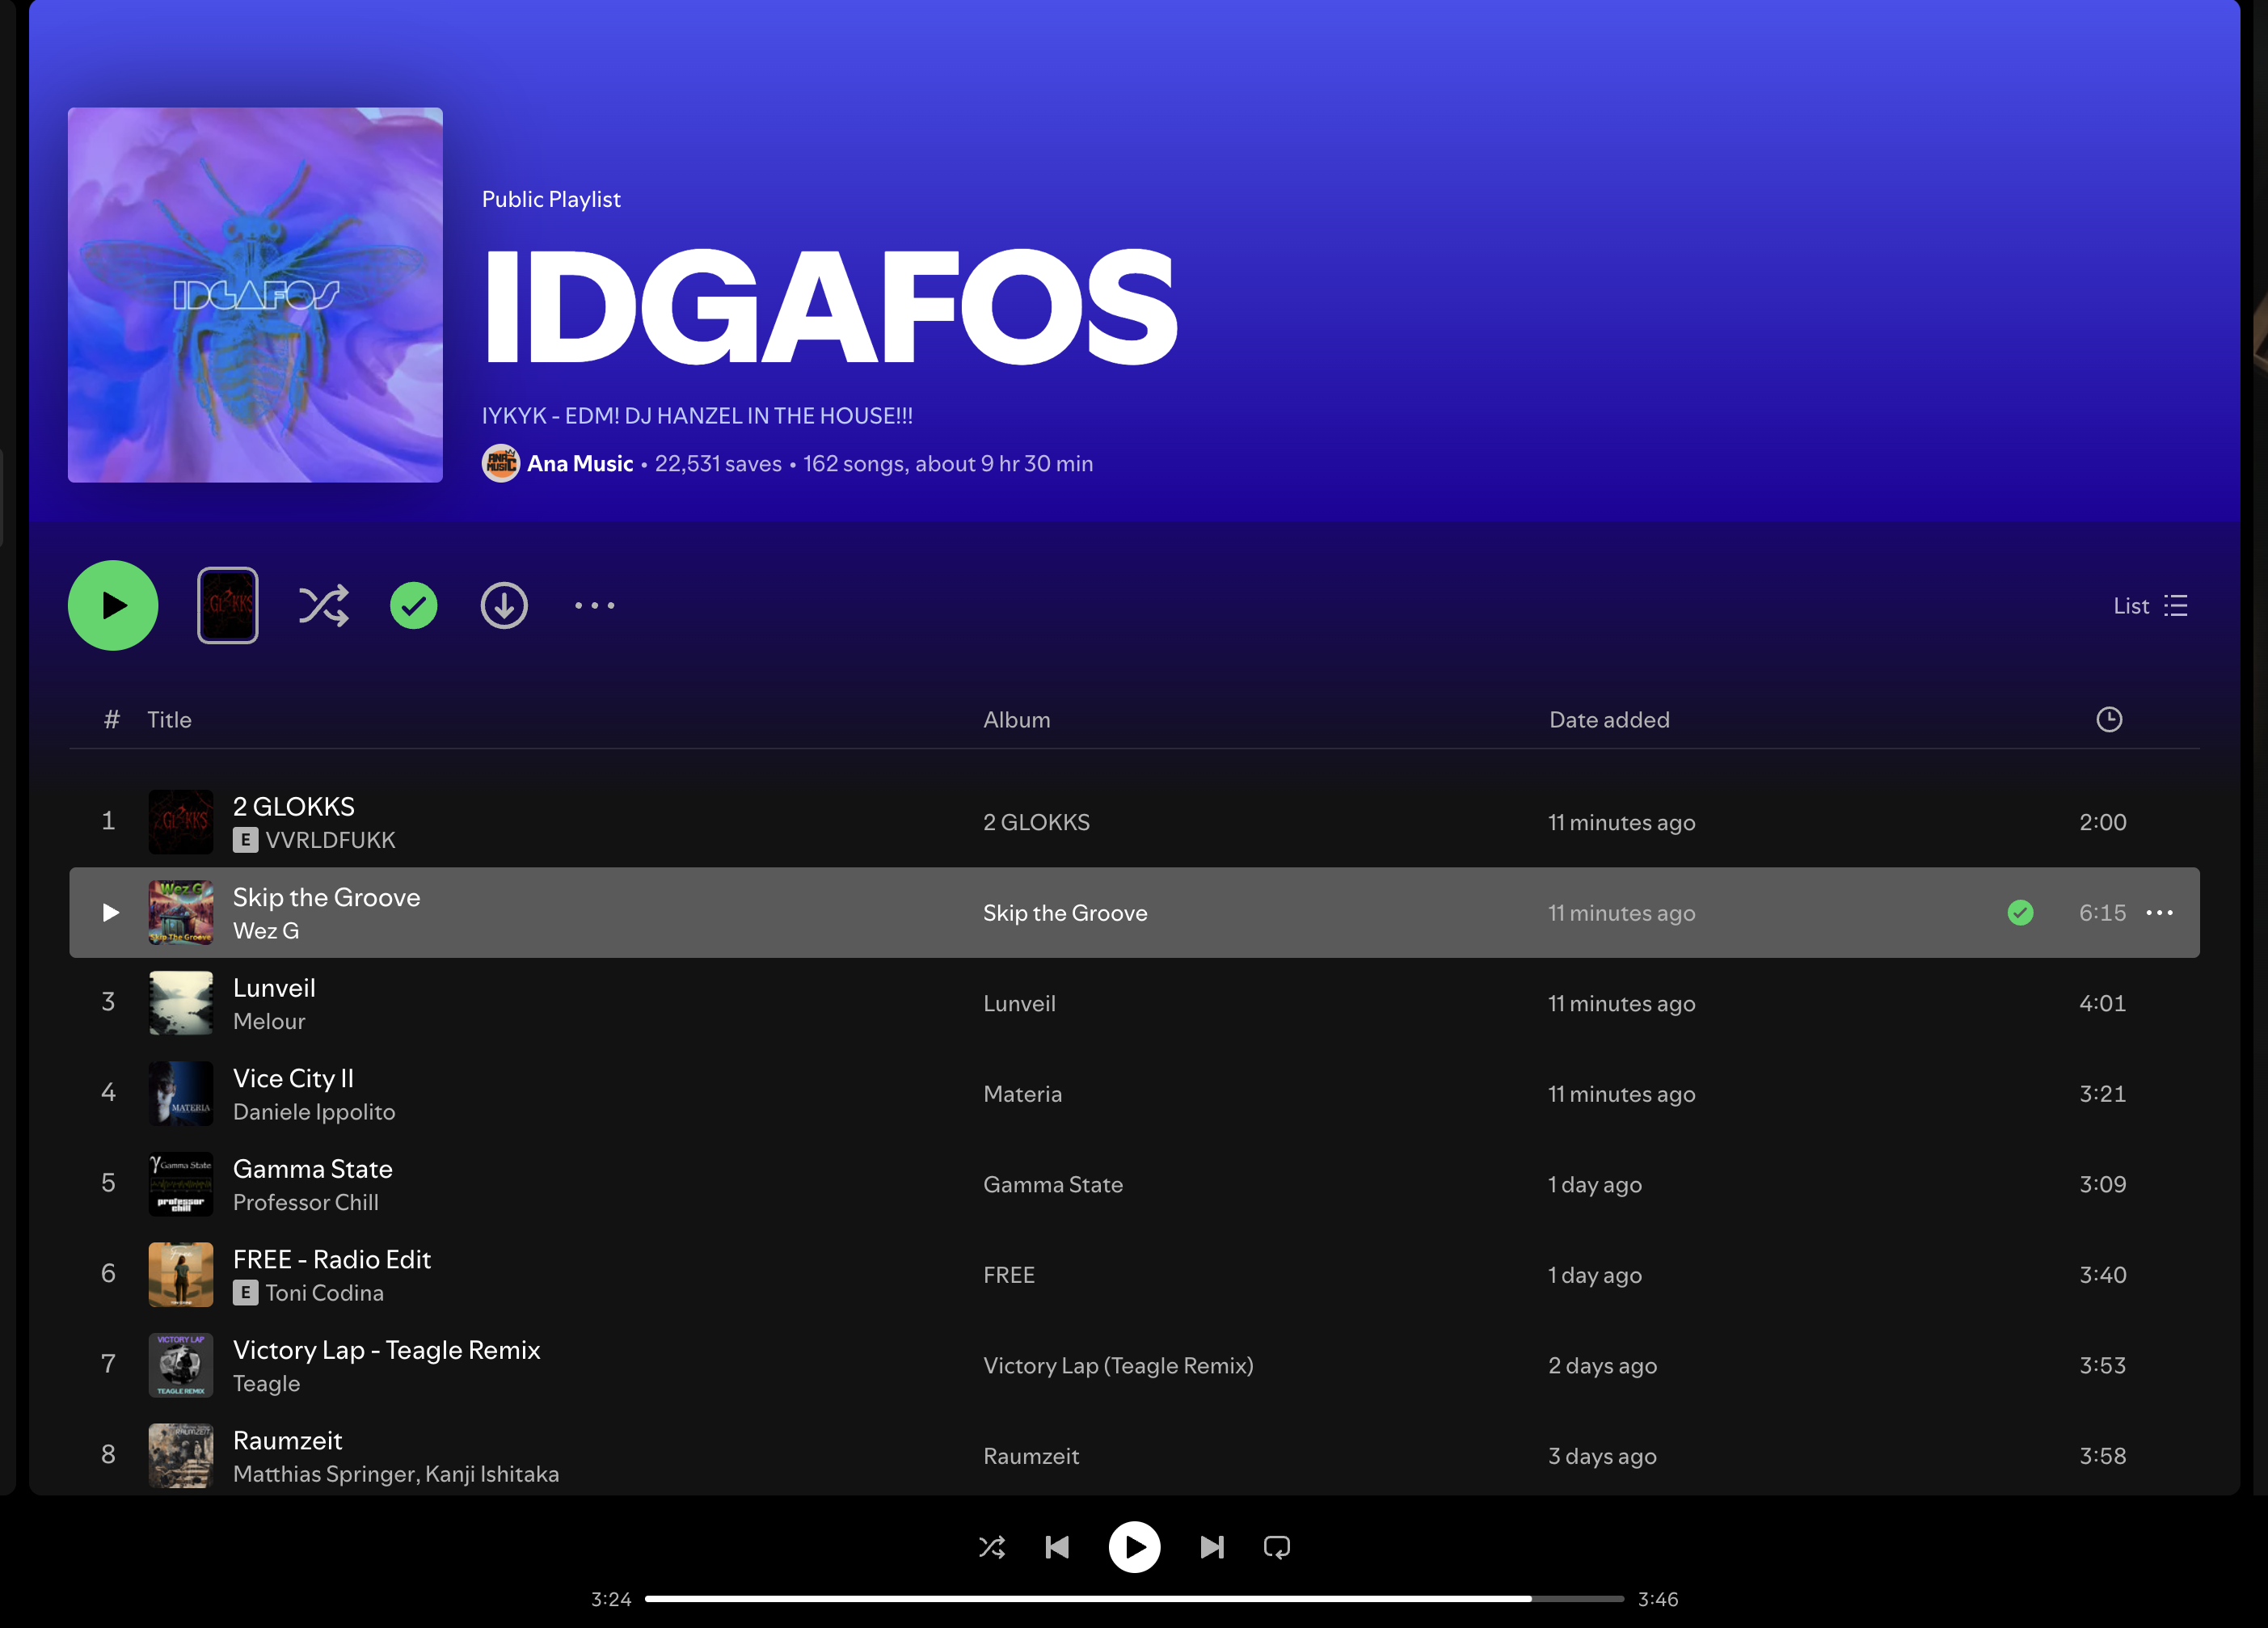
Task: Open the List view options dropdown
Action: (2150, 606)
